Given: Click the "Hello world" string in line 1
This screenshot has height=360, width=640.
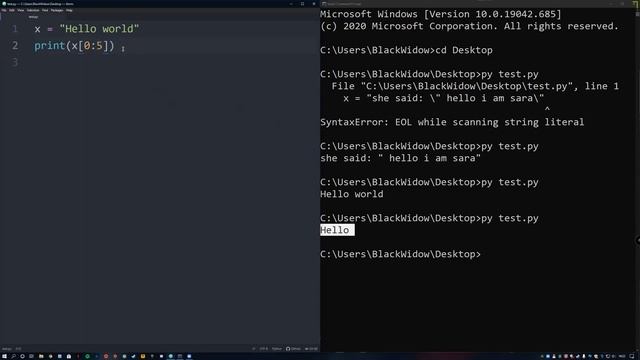Looking at the screenshot, I should [99, 29].
